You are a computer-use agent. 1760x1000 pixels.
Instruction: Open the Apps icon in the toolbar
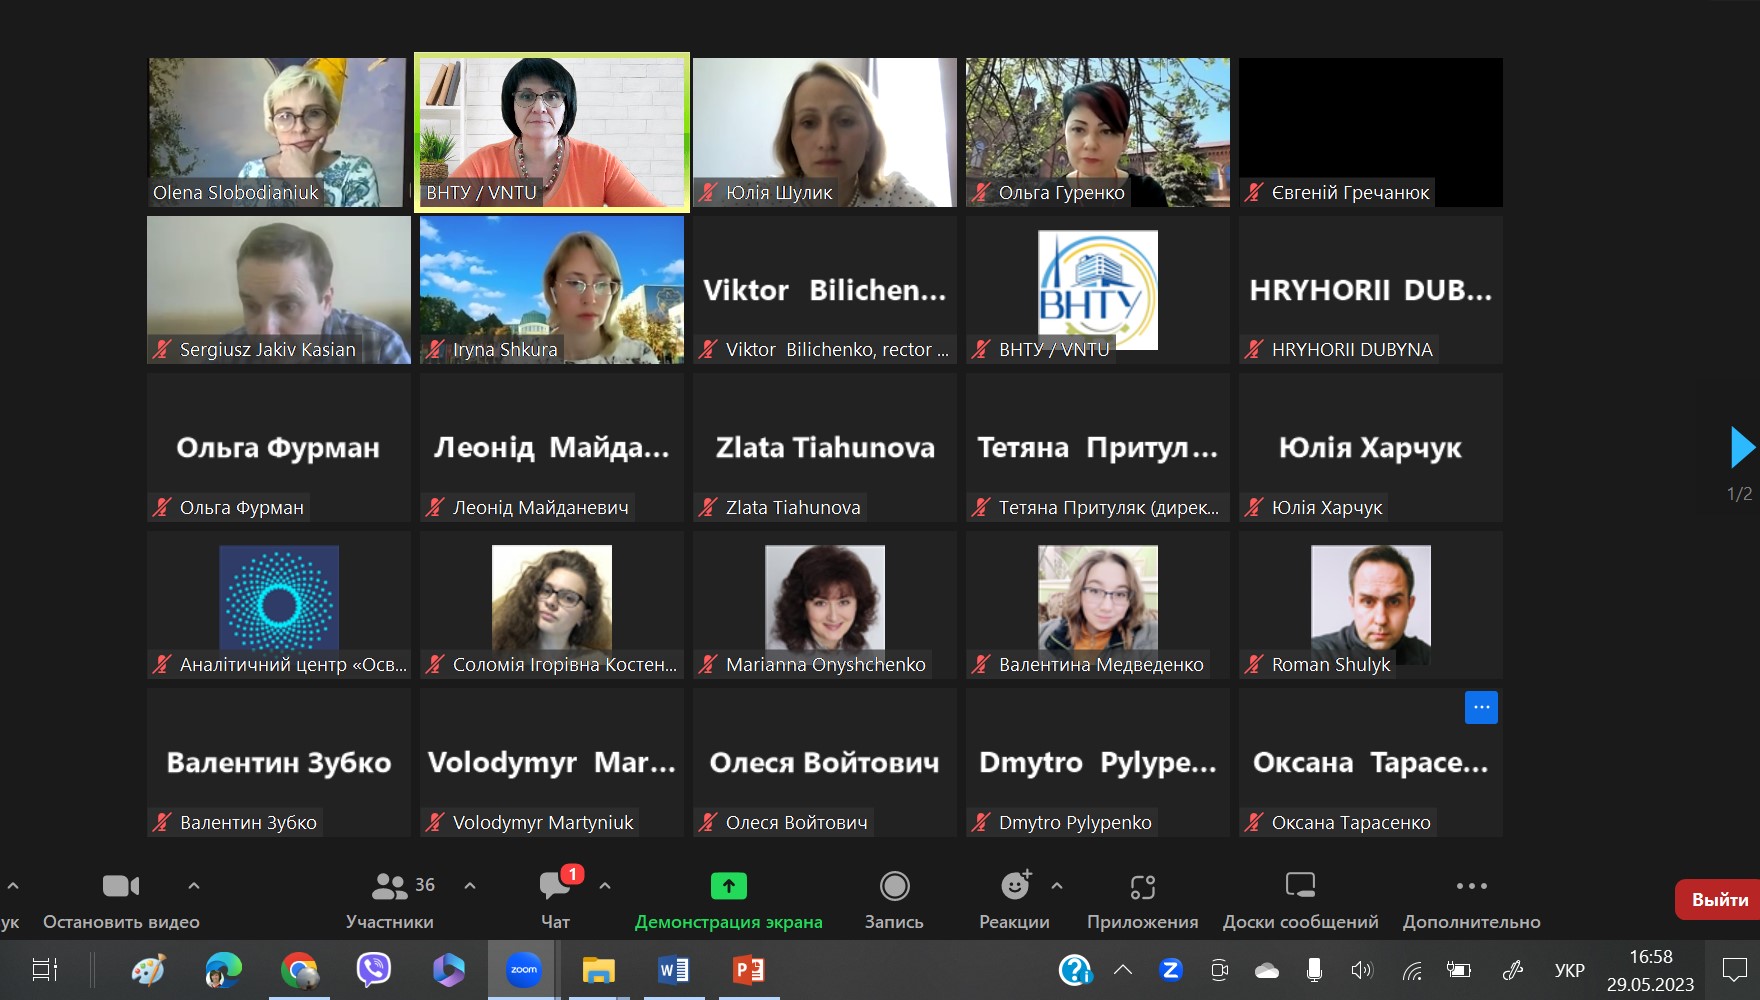tap(1143, 887)
